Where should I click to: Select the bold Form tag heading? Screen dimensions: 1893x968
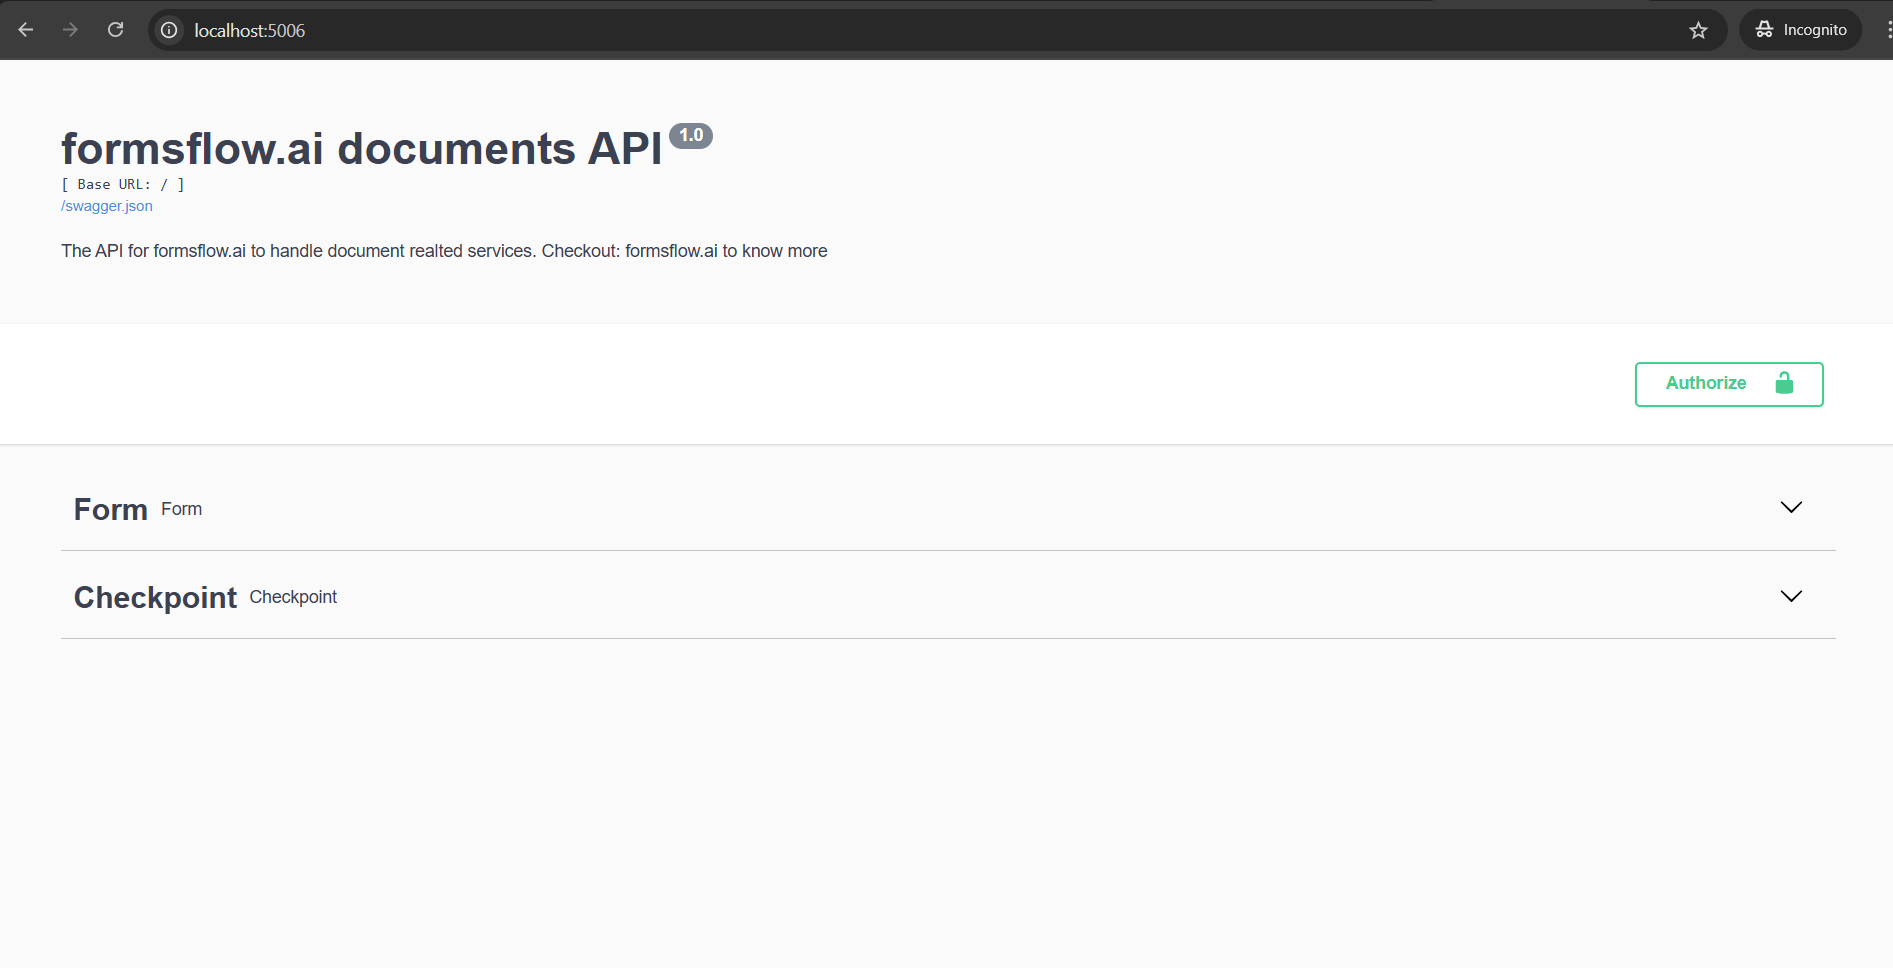click(x=111, y=510)
